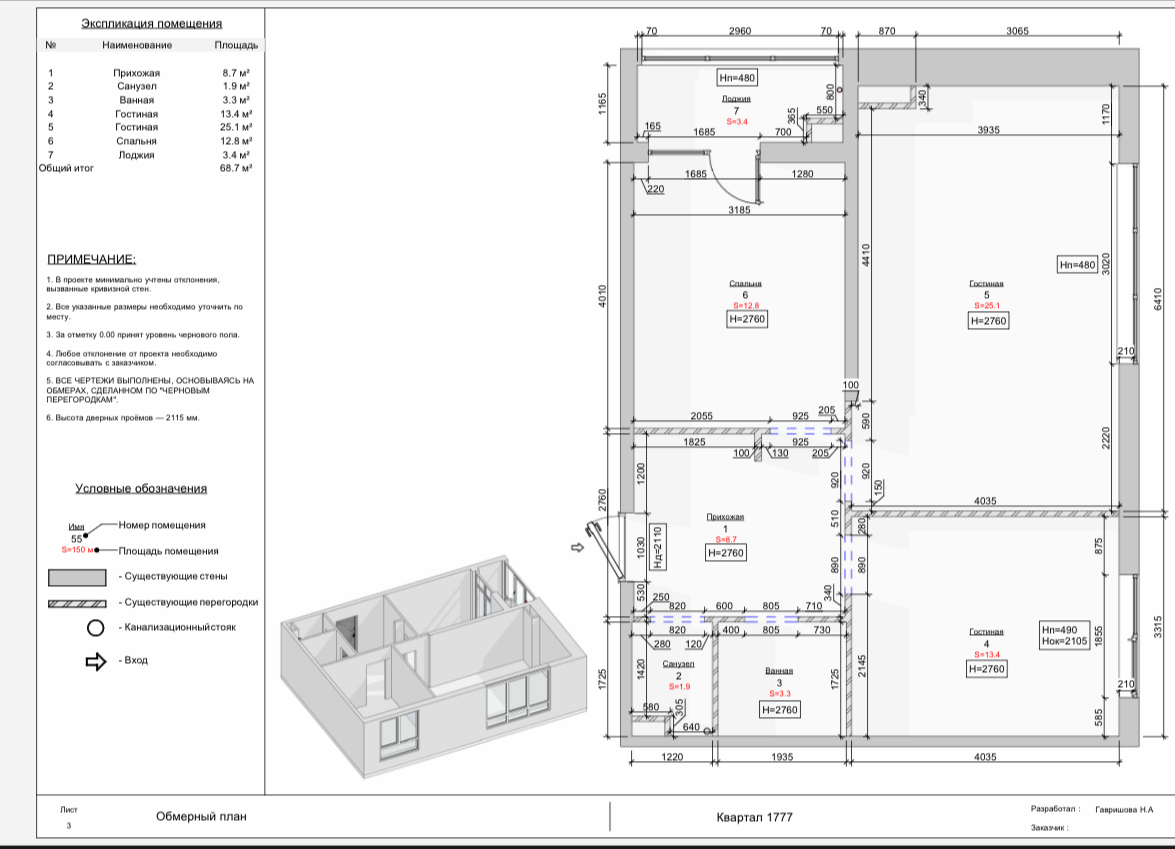Click the 4410 vertical dimension between rooms
Screen dimensions: 1175x849
[866, 255]
